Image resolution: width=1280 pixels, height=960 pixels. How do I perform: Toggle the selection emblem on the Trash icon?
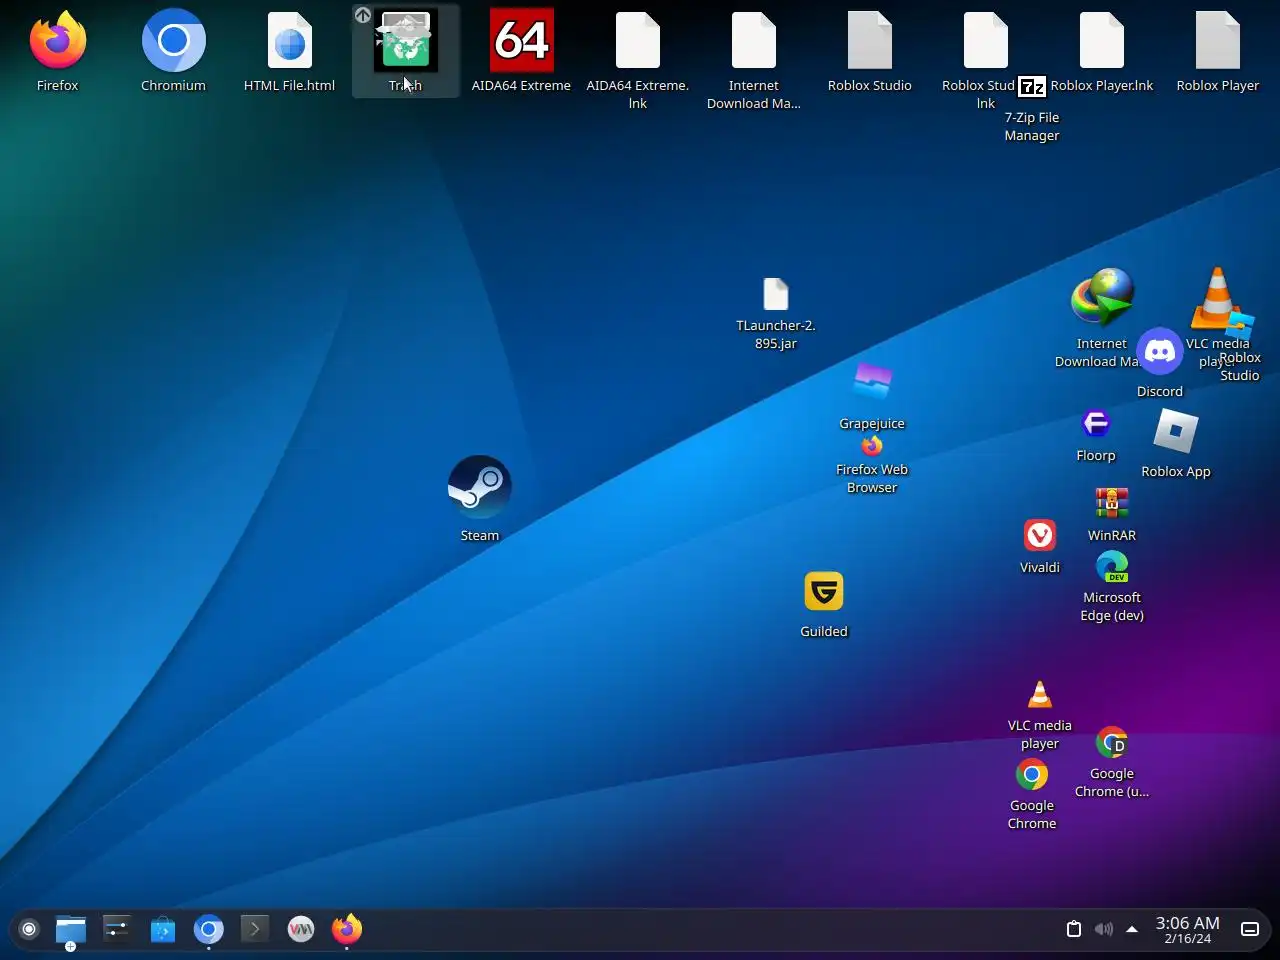363,15
